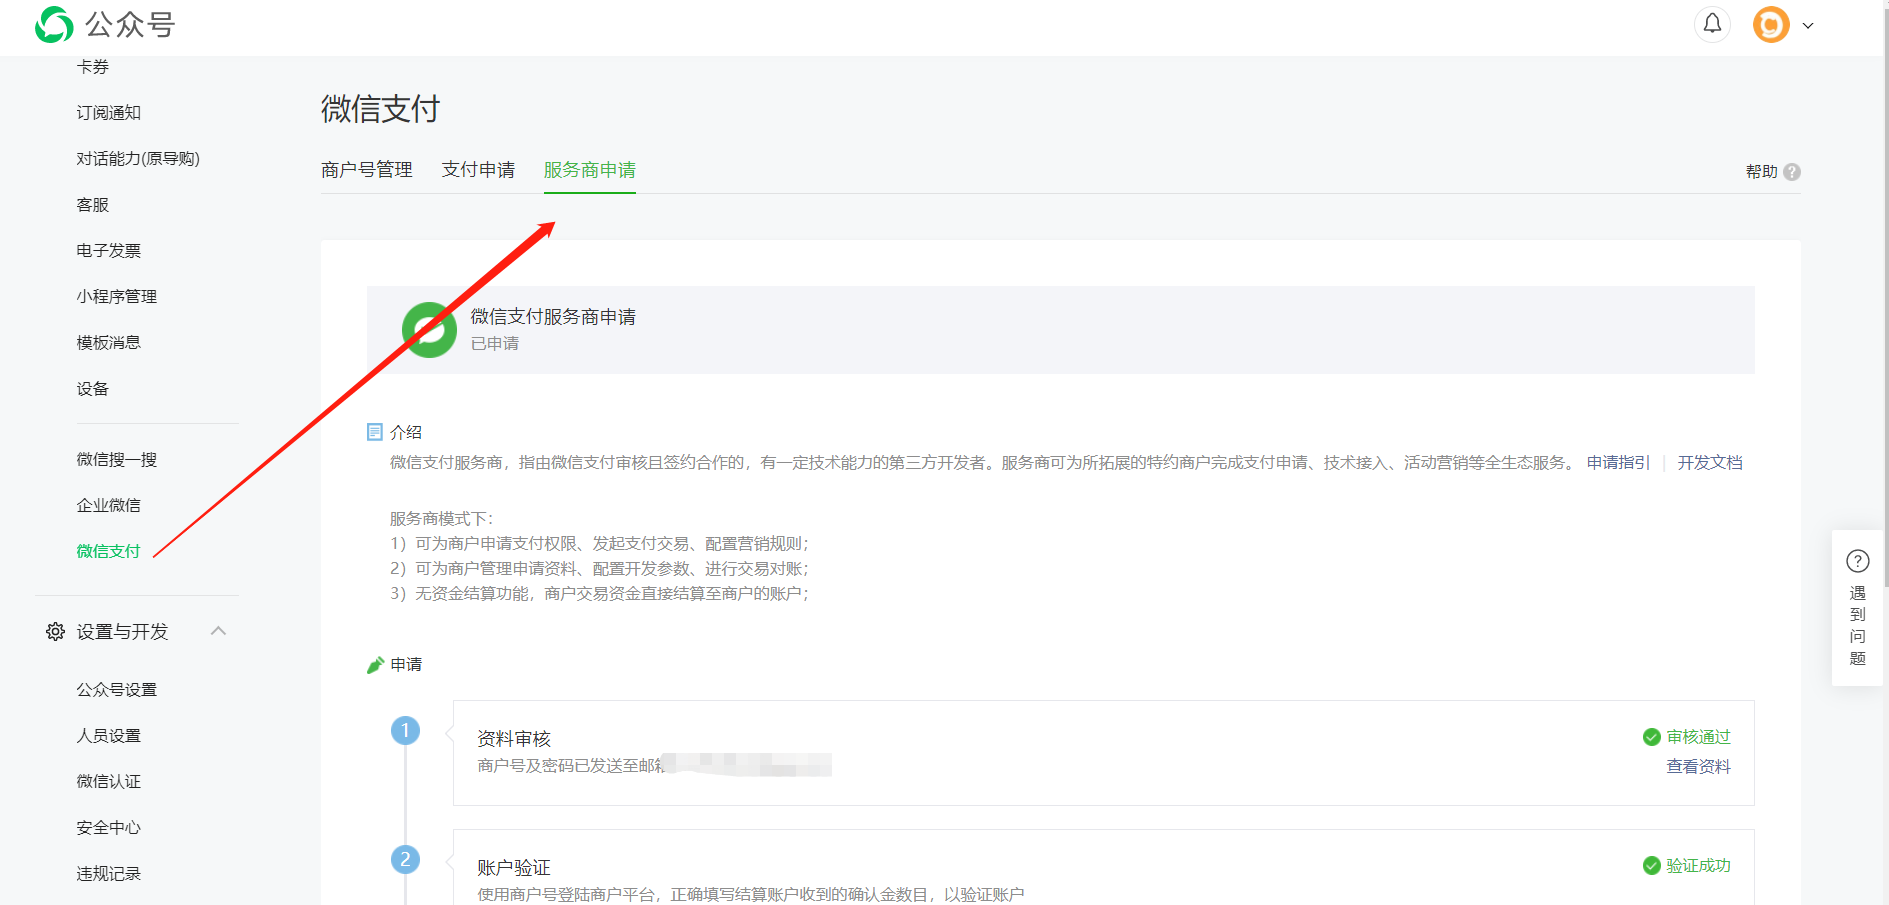Screen dimensions: 1889x905
Task: Open 微信搜一搜 in the sidebar
Action: [x=117, y=460]
